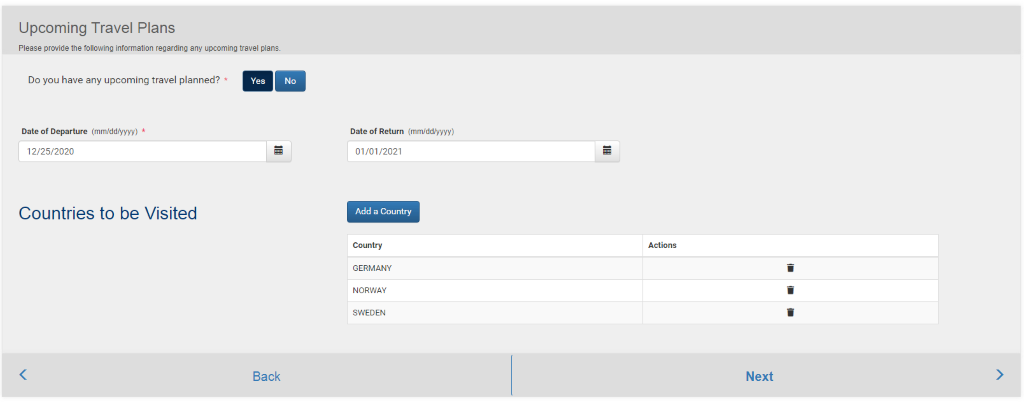The image size is (1024, 402).
Task: Click the Actions column header
Action: (x=662, y=245)
